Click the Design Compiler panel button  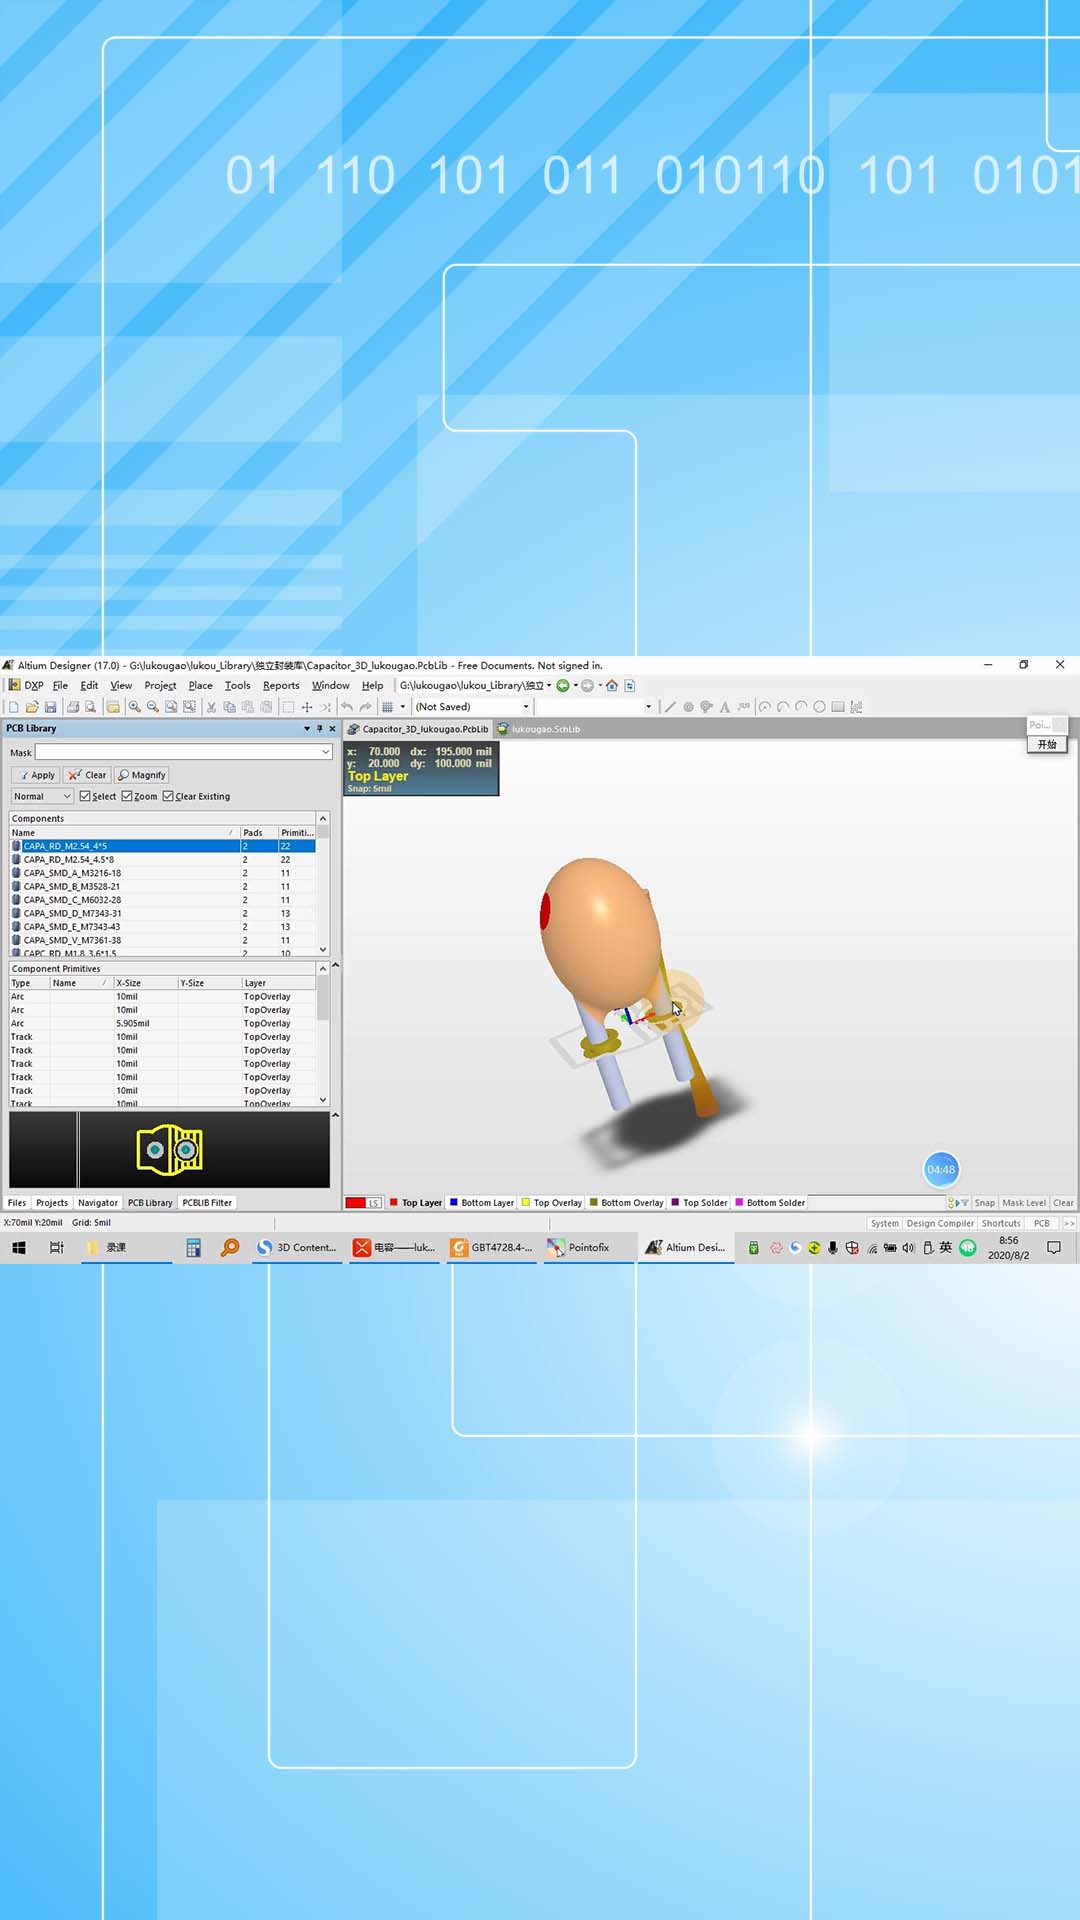point(940,1223)
